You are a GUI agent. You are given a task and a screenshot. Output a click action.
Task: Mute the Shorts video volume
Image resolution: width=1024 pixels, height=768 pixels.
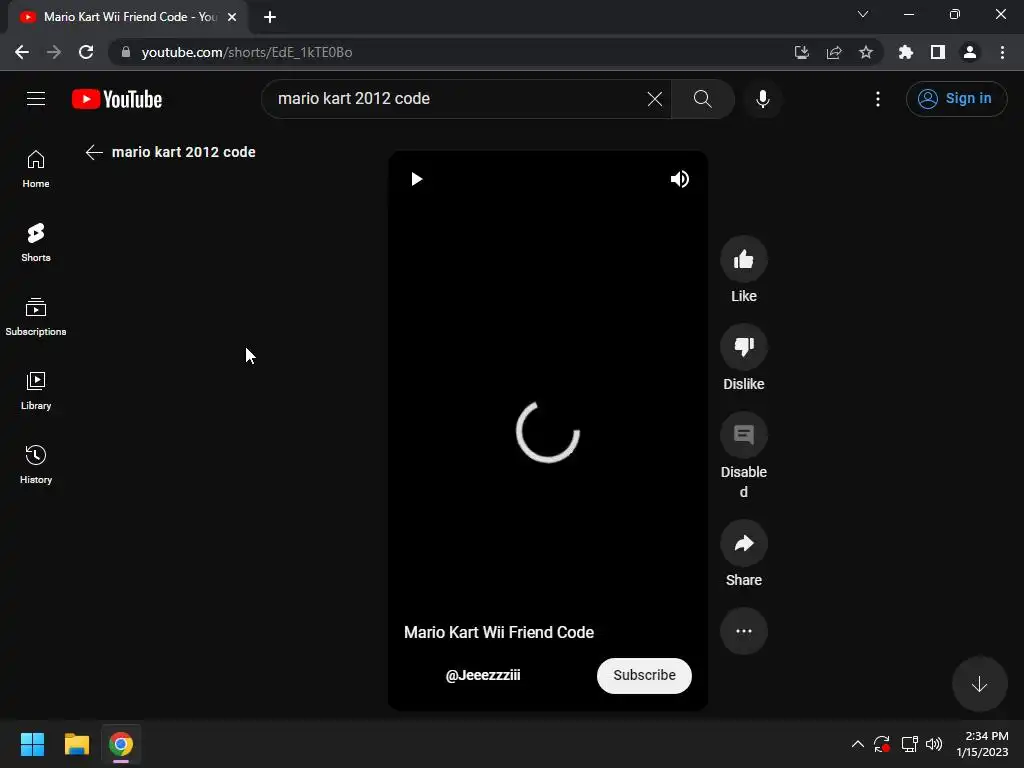pyautogui.click(x=680, y=179)
